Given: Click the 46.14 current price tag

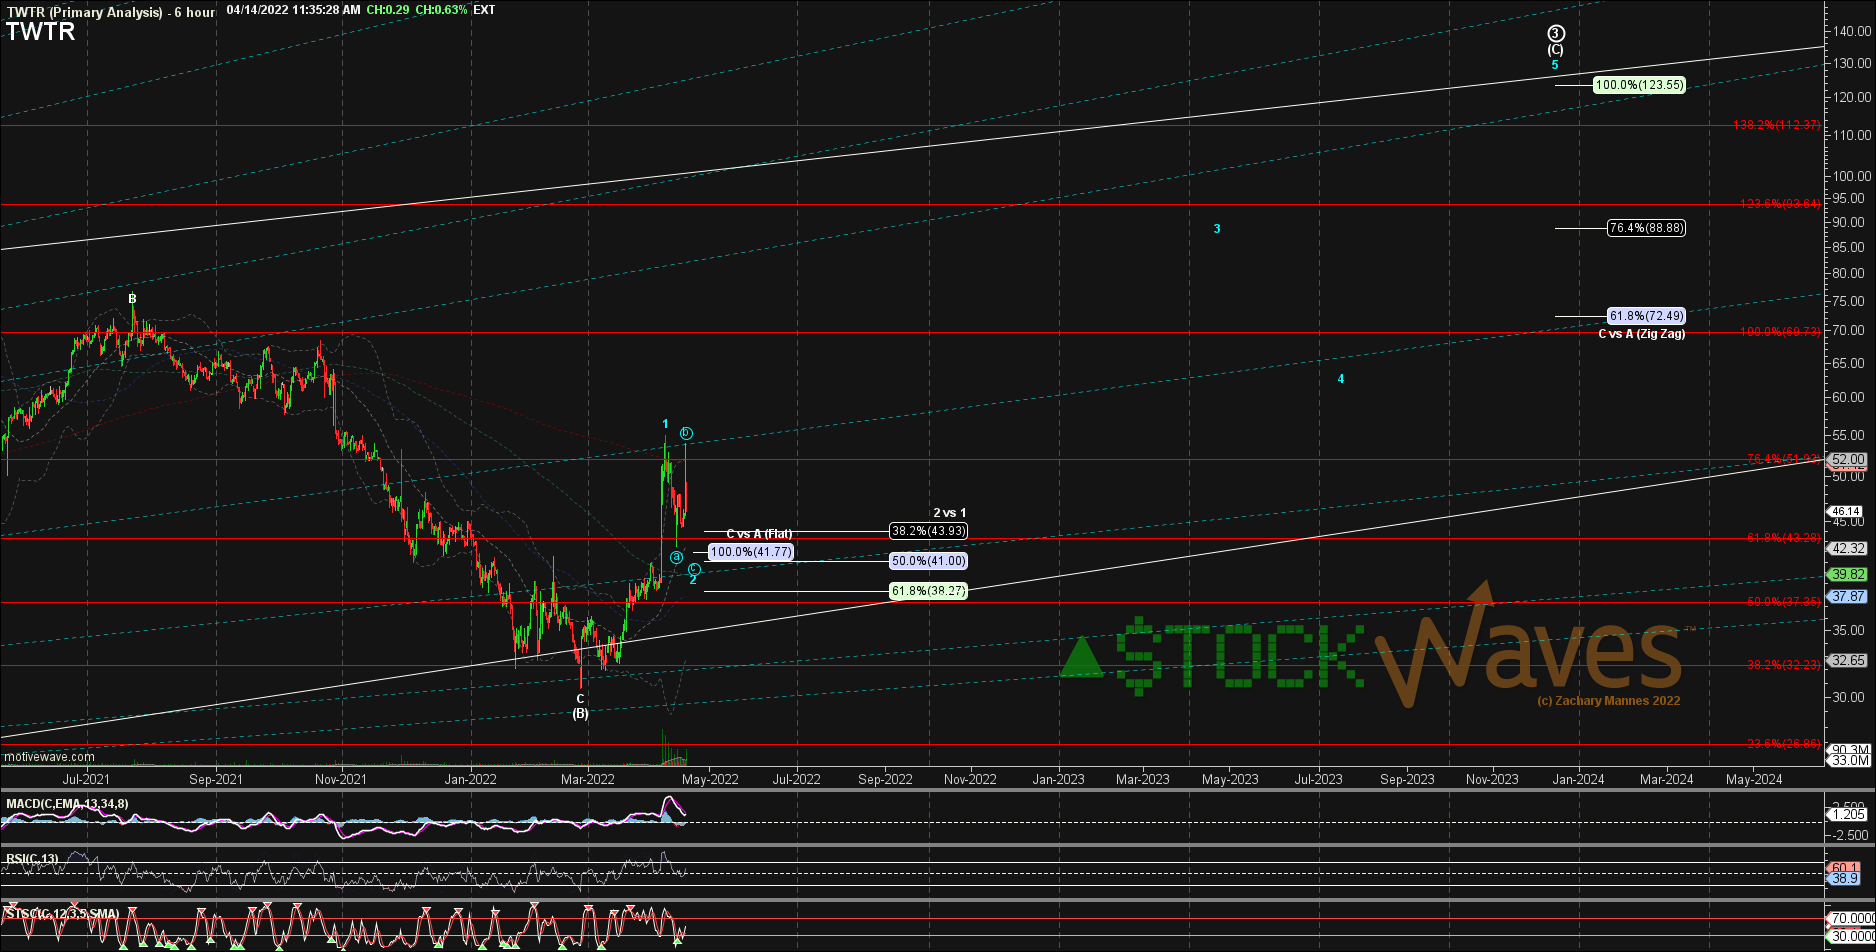Looking at the screenshot, I should click(x=1847, y=511).
